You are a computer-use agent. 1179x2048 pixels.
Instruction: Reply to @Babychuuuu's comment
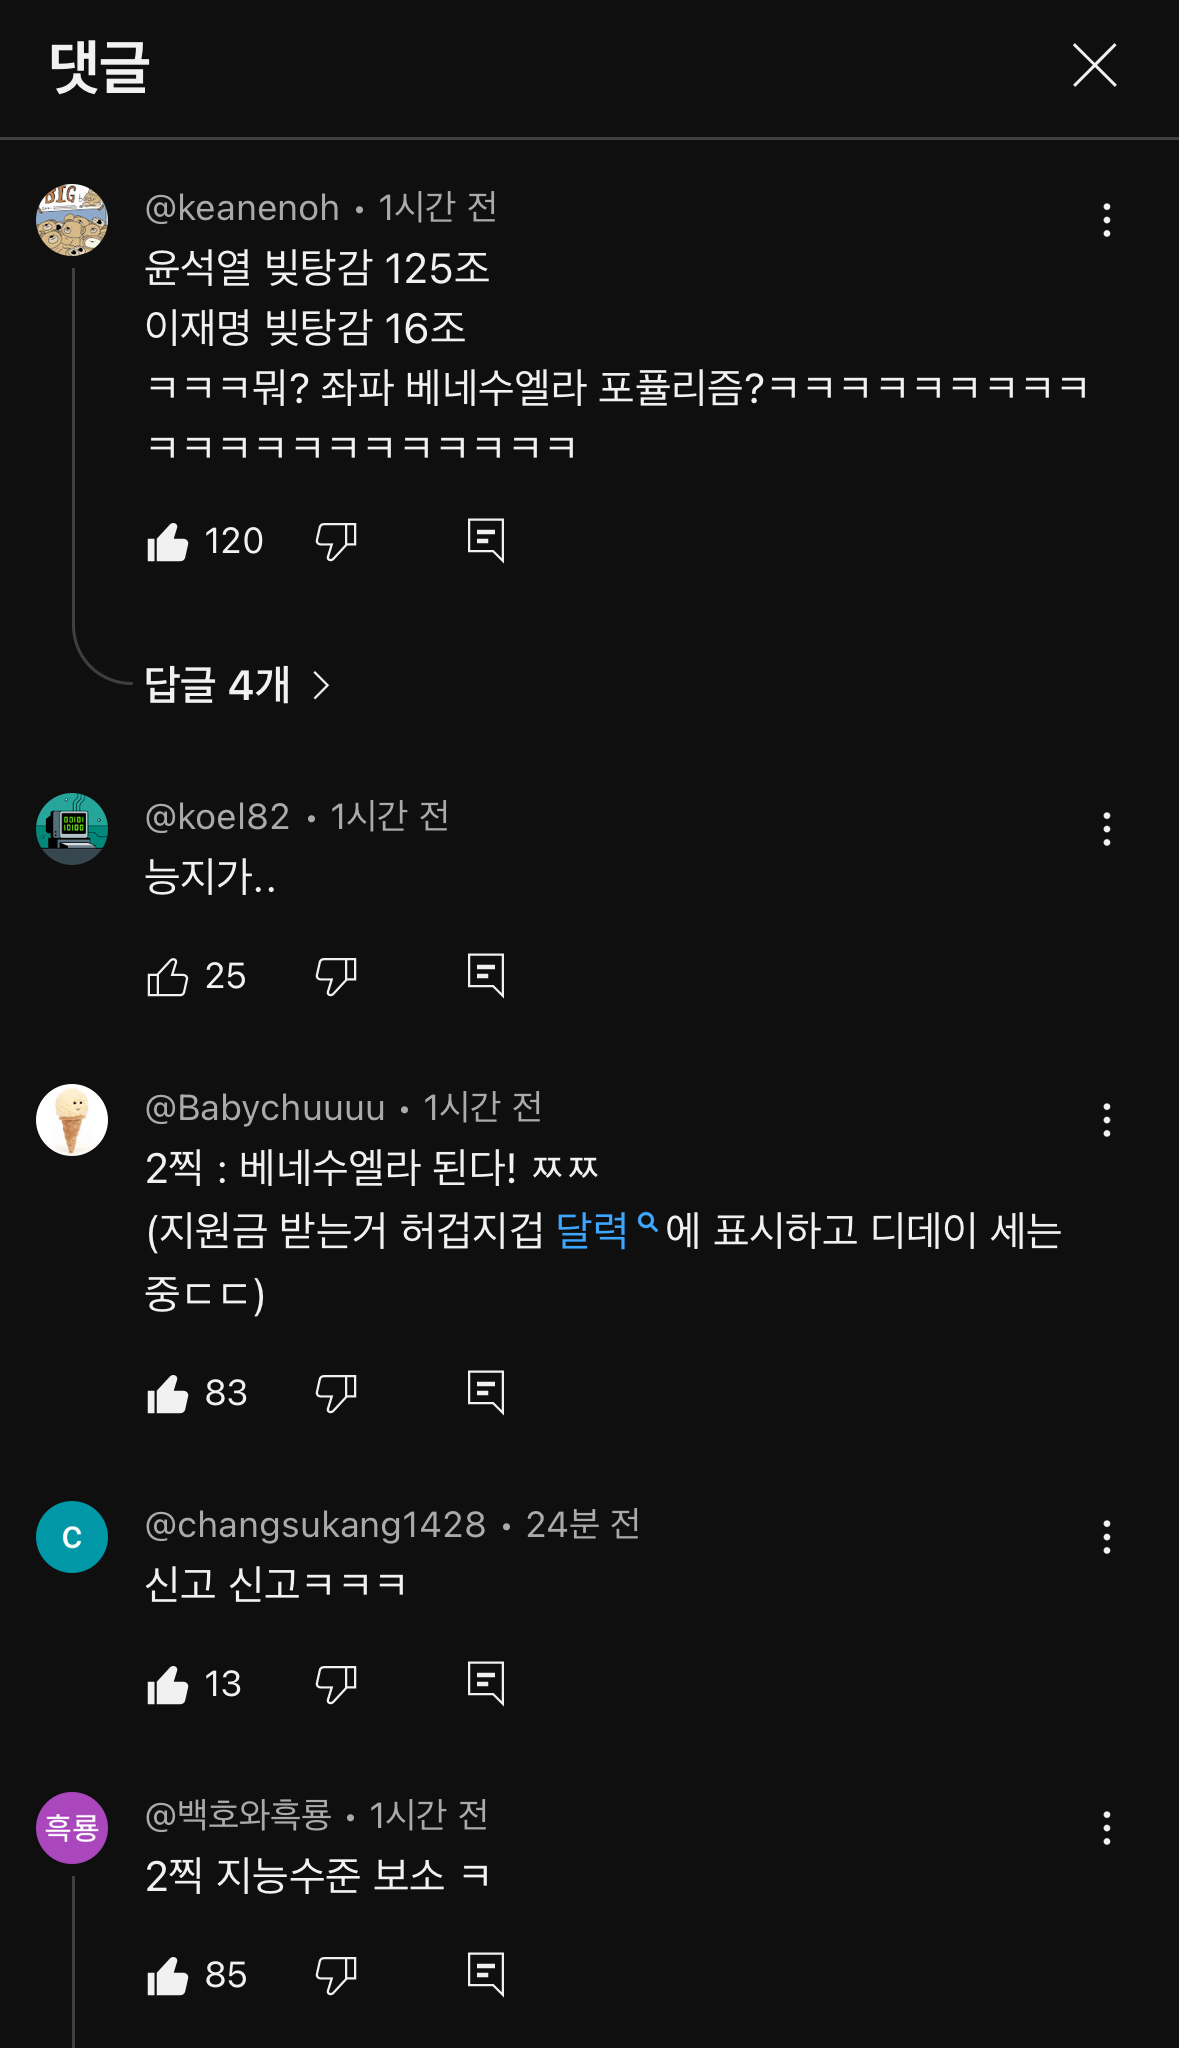[486, 1393]
